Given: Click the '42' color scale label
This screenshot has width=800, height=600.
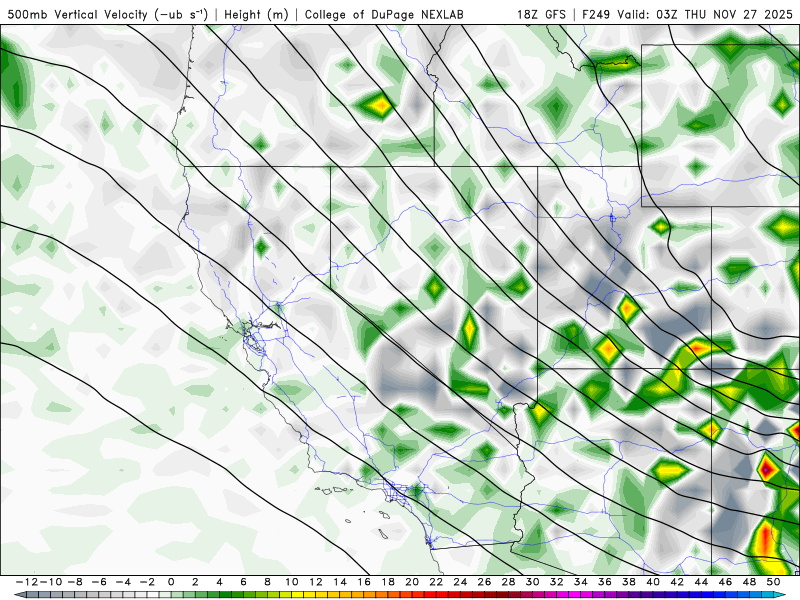Looking at the screenshot, I should (x=677, y=582).
